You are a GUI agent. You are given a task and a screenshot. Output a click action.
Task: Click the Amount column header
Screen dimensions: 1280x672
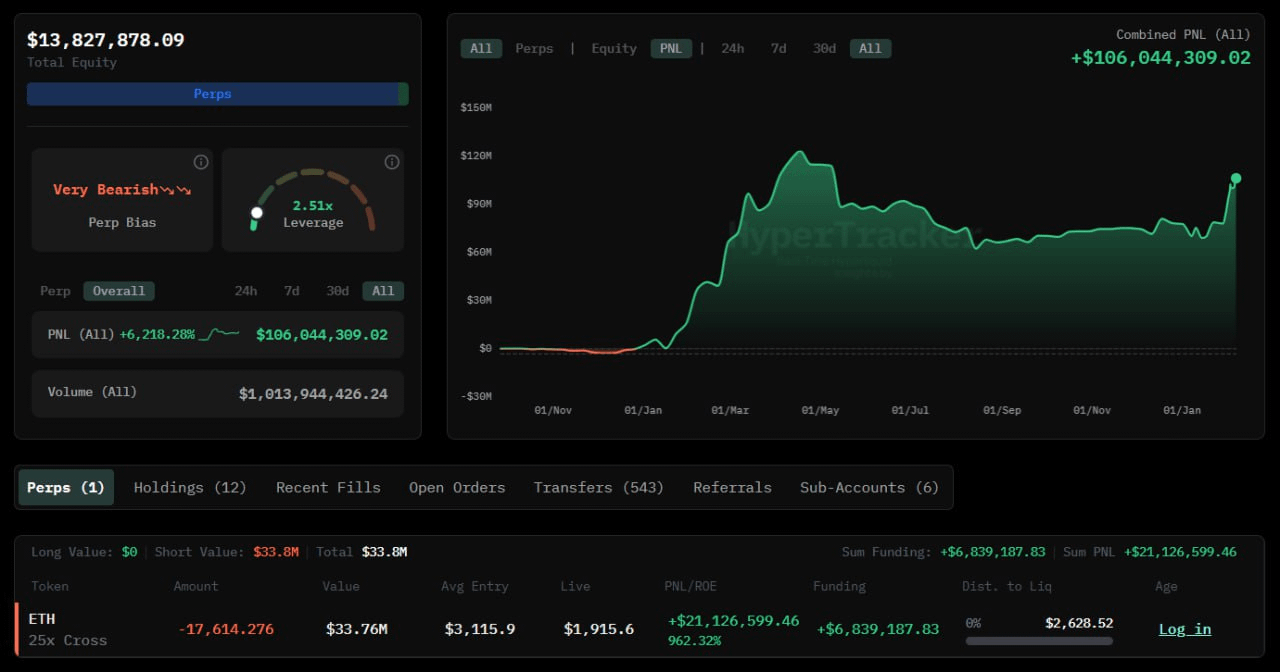[196, 586]
